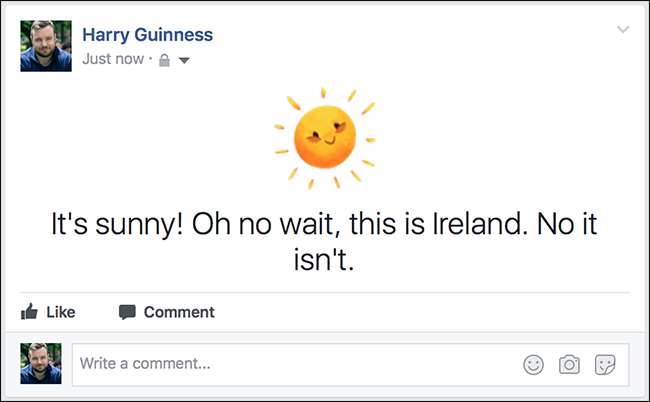The image size is (650, 402).
Task: Open the sticker picker icon
Action: click(x=605, y=365)
